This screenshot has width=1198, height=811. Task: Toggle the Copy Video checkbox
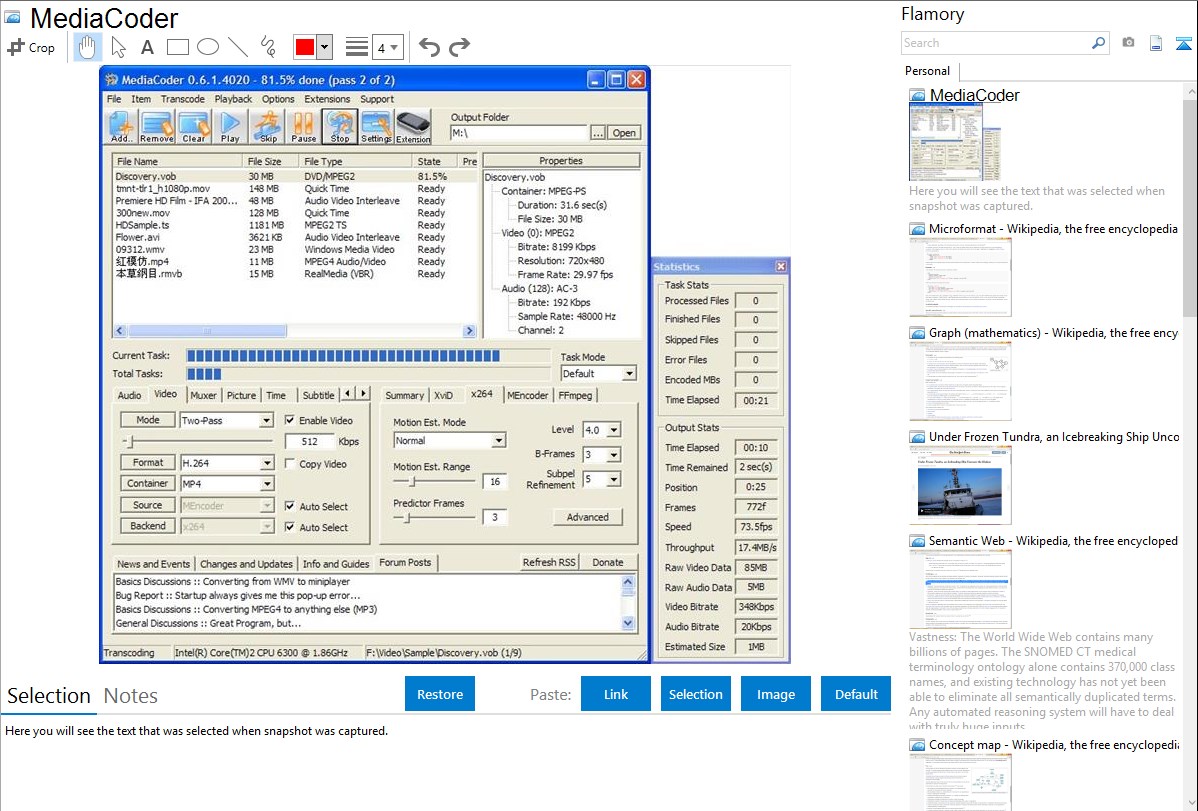point(290,464)
